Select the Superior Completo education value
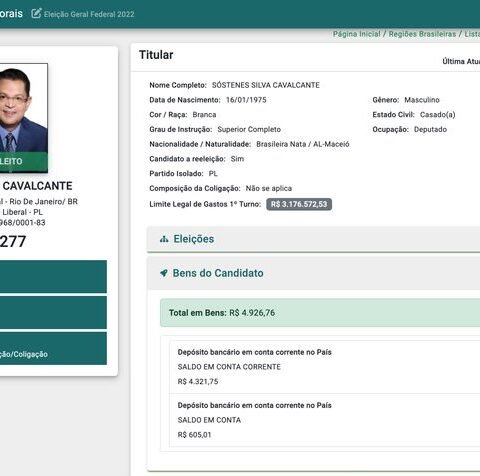Image resolution: width=480 pixels, height=476 pixels. pos(249,129)
